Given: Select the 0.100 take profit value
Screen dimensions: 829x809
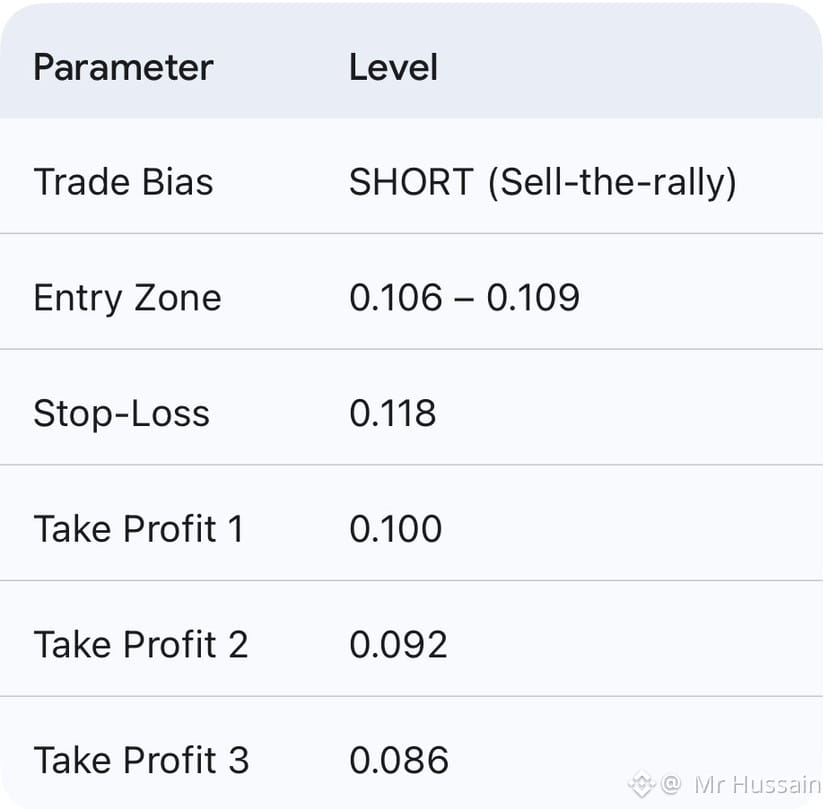Looking at the screenshot, I should pos(395,529).
